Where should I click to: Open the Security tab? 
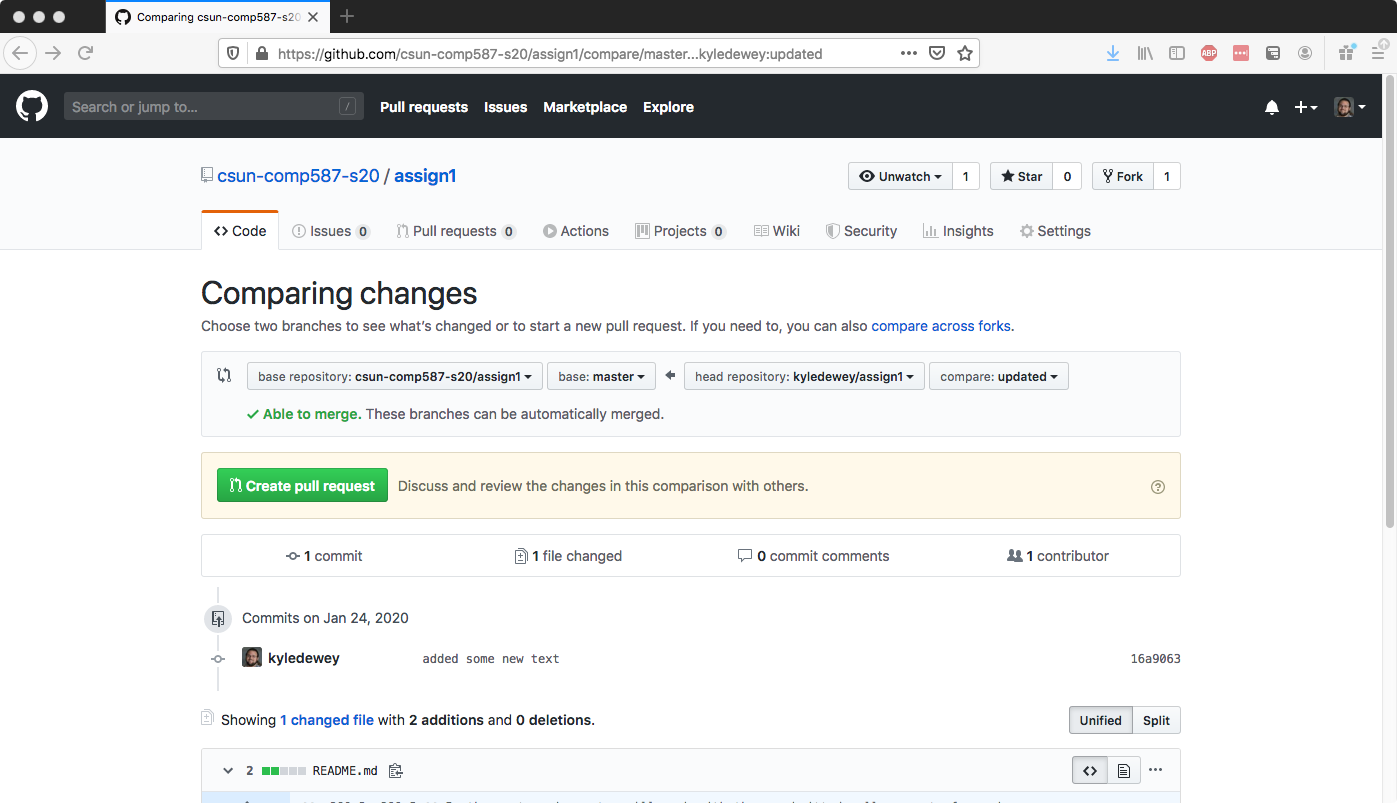click(x=861, y=231)
